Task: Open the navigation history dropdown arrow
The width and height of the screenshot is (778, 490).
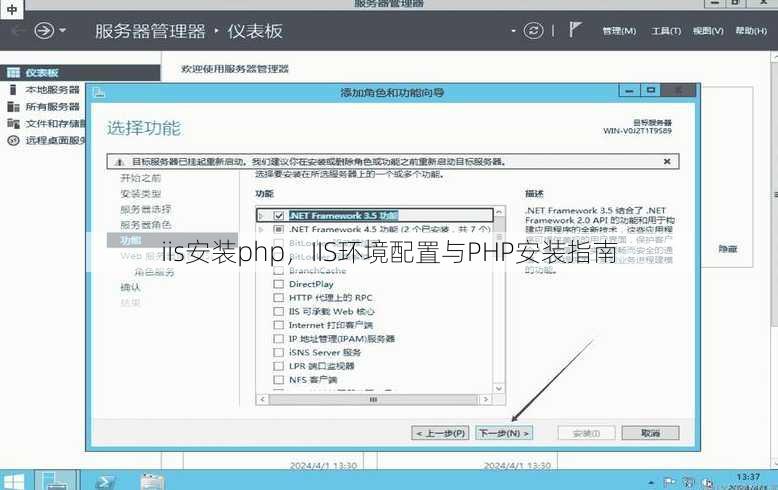Action: (x=63, y=31)
